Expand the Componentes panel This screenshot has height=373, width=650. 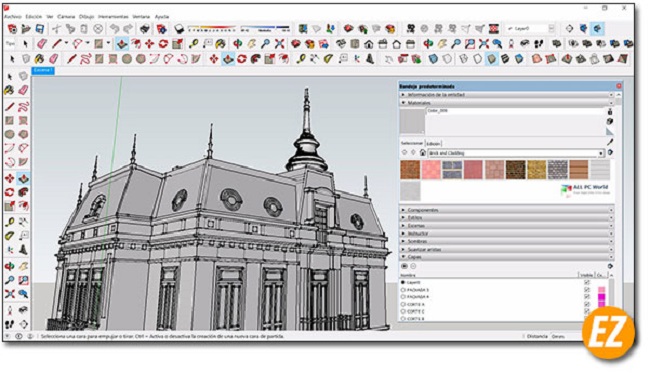click(x=507, y=210)
